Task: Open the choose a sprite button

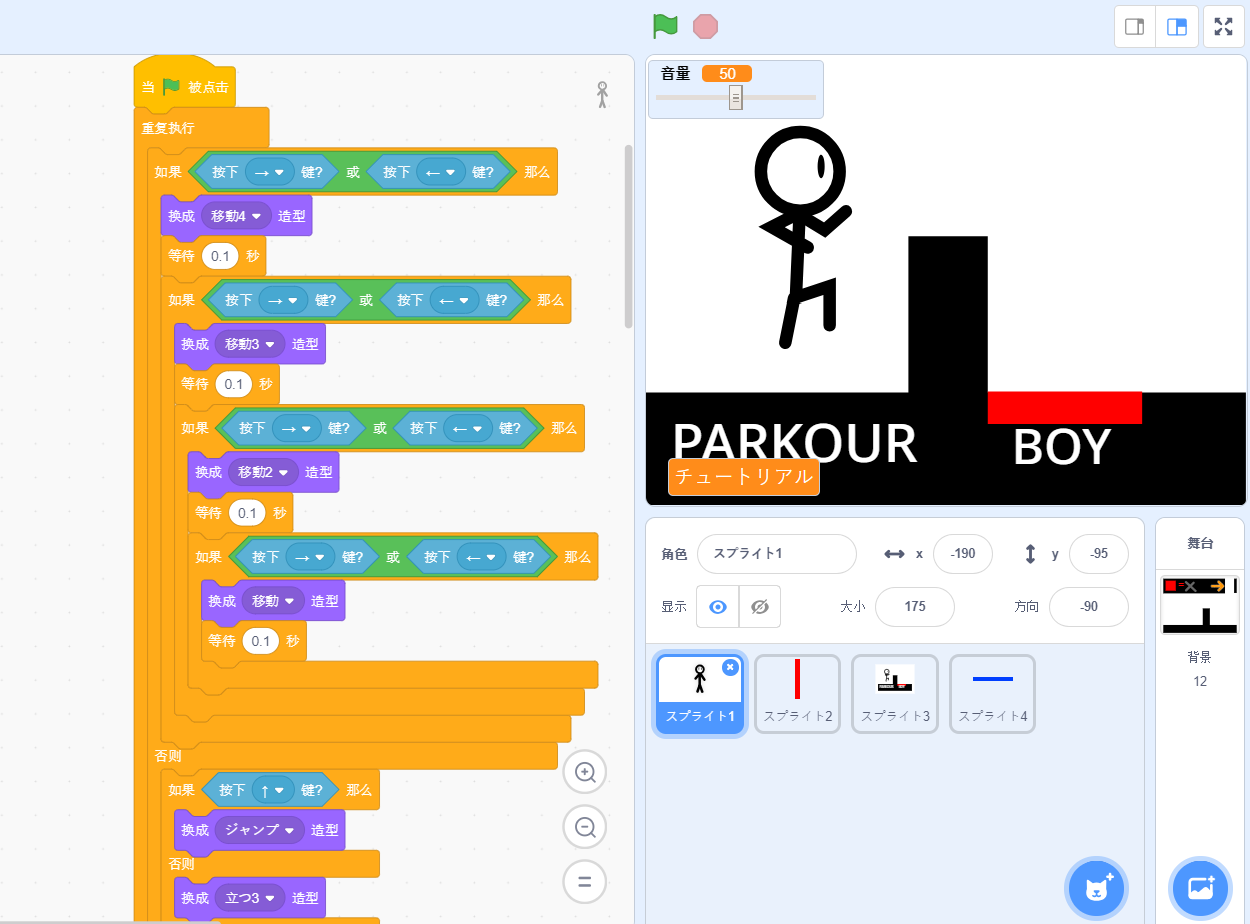Action: tap(1095, 888)
